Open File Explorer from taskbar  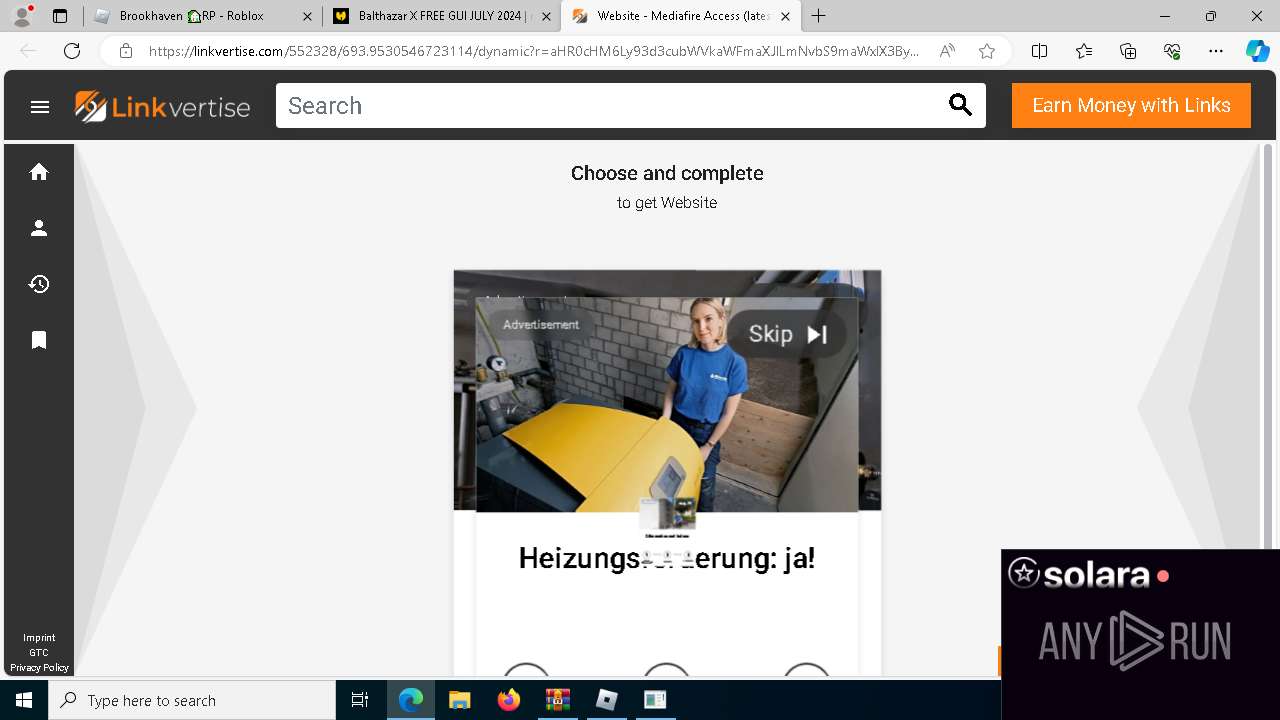[459, 700]
